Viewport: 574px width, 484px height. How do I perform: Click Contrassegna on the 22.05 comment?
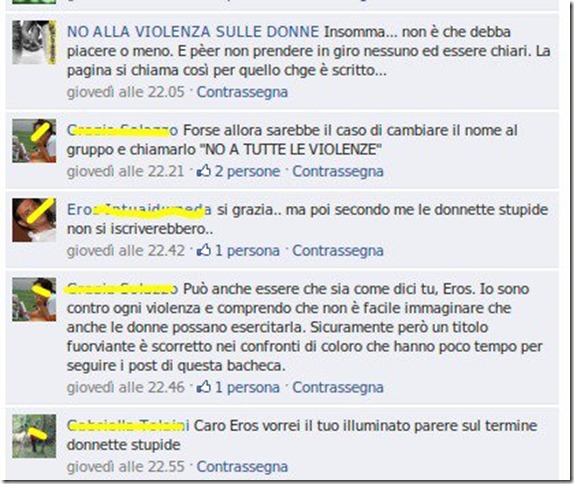(x=242, y=92)
